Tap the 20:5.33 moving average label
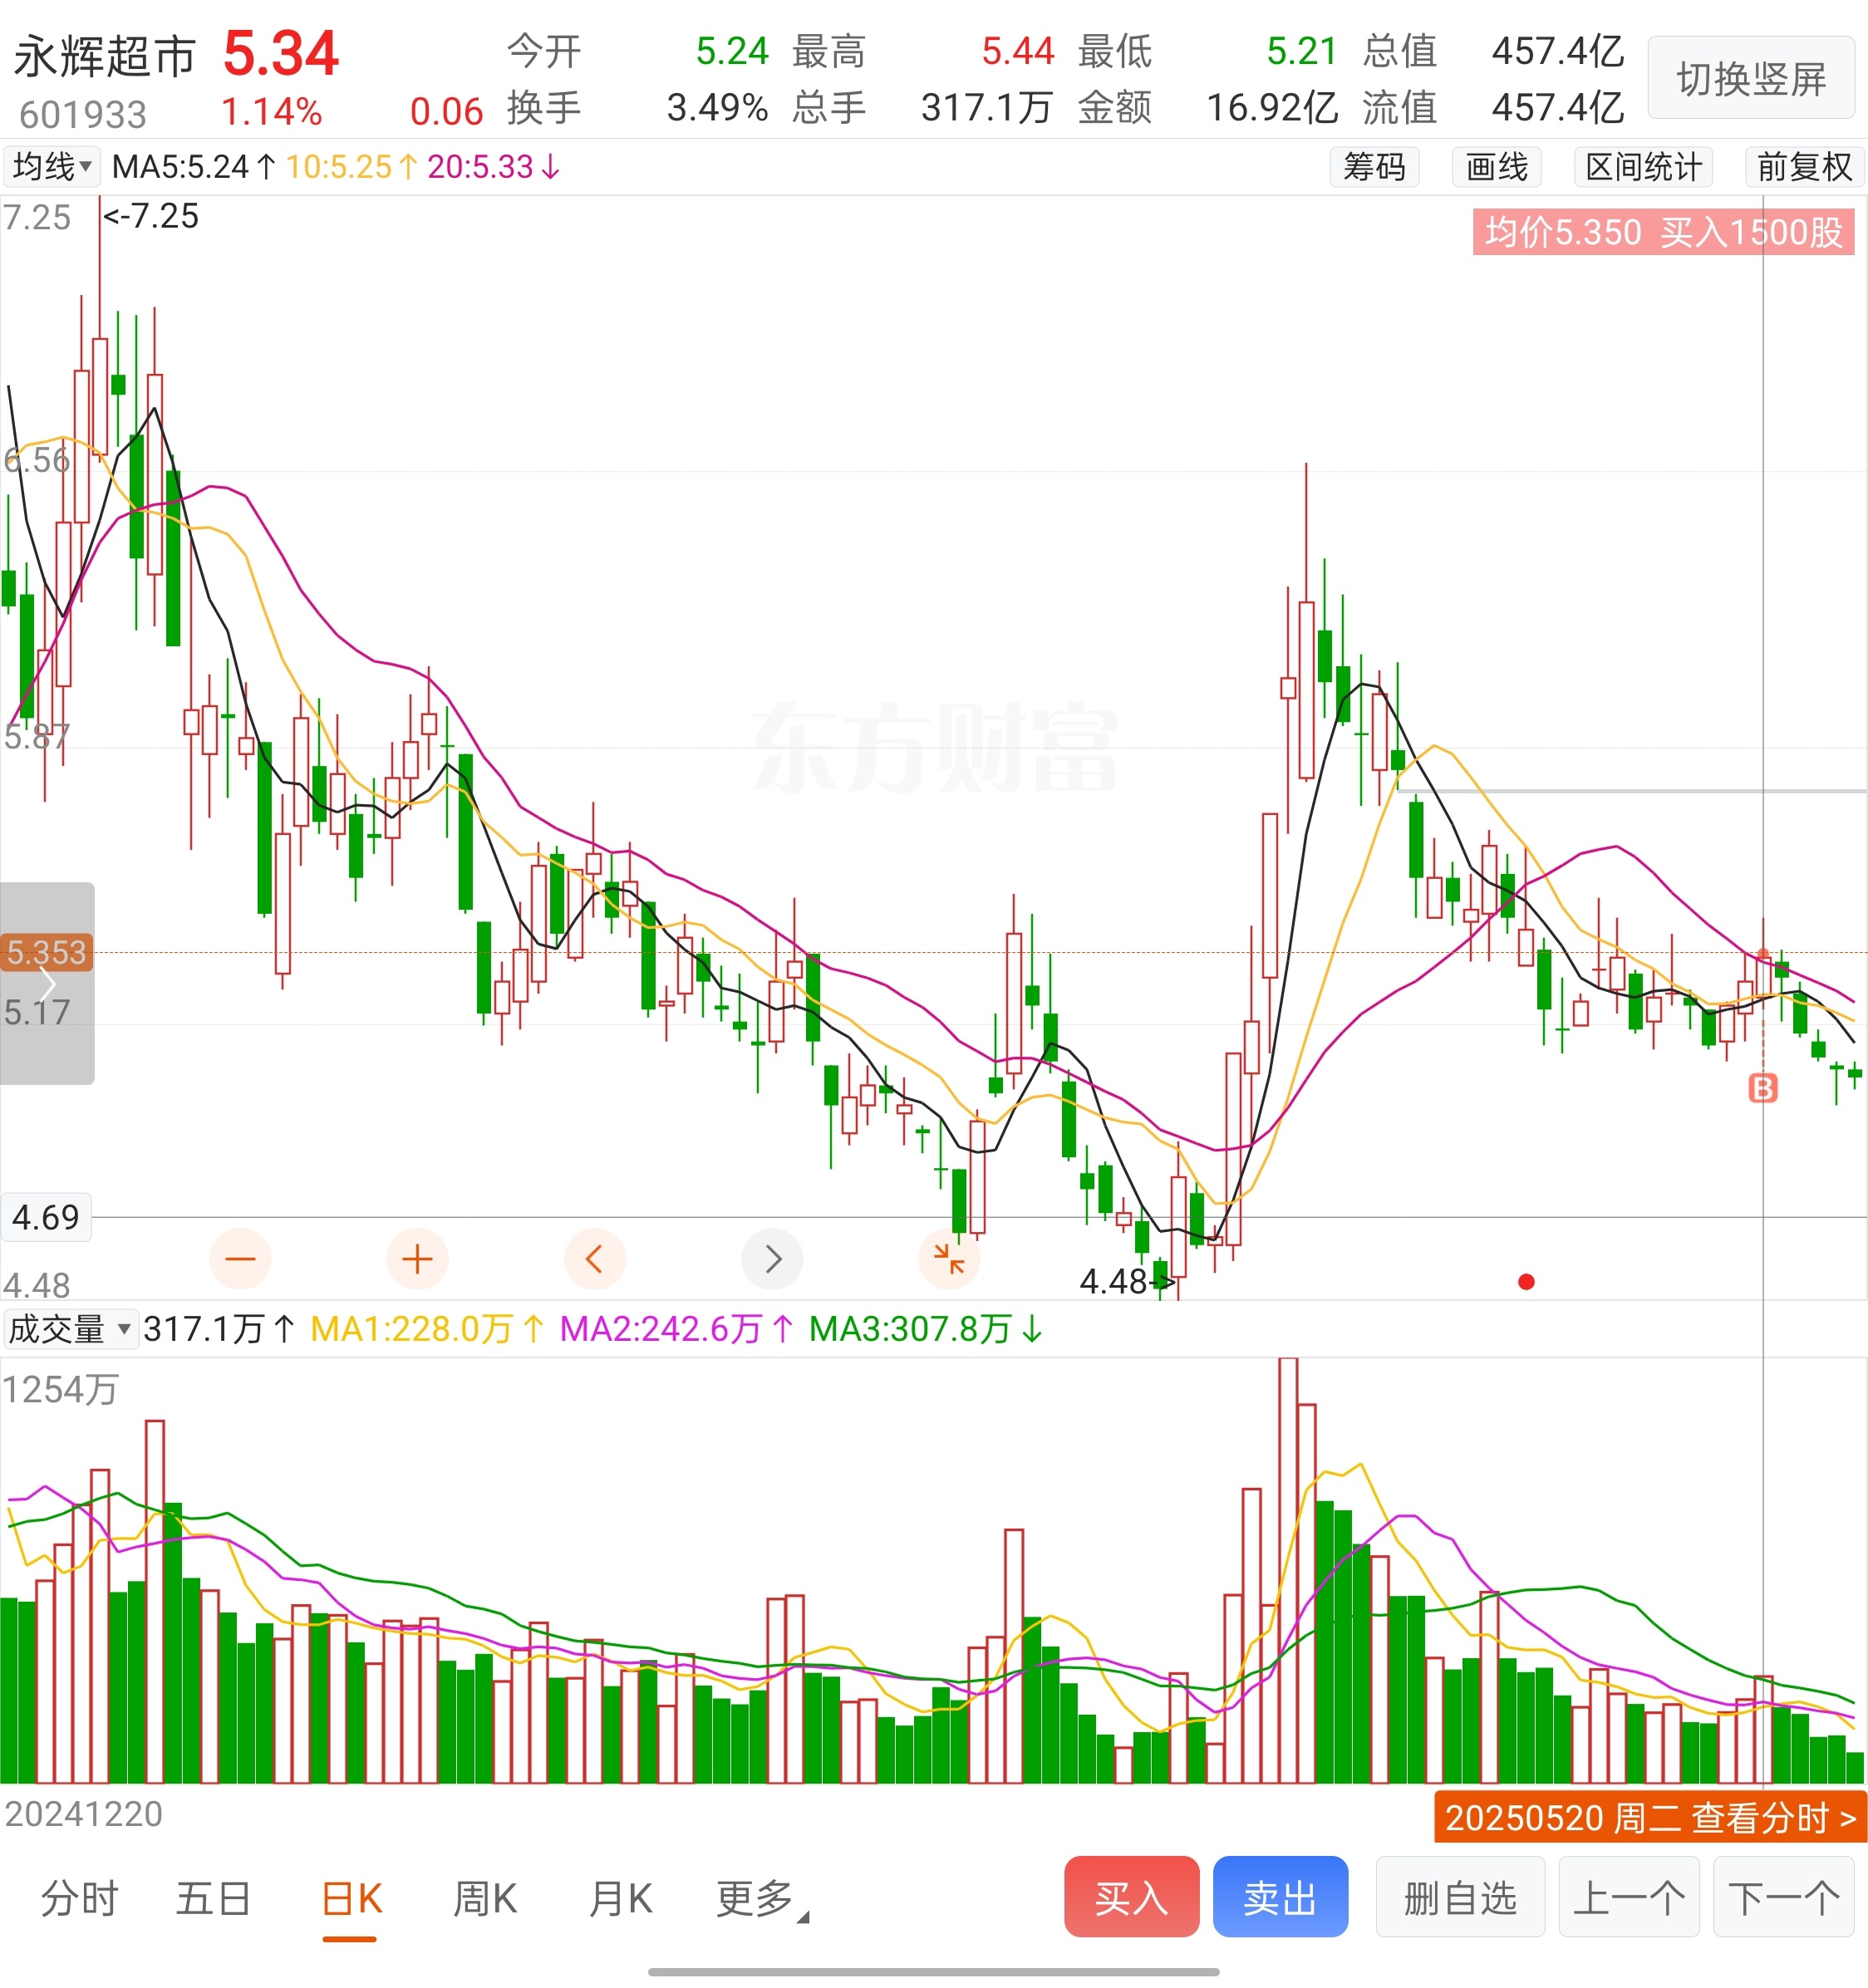The image size is (1868, 1988). pyautogui.click(x=494, y=167)
